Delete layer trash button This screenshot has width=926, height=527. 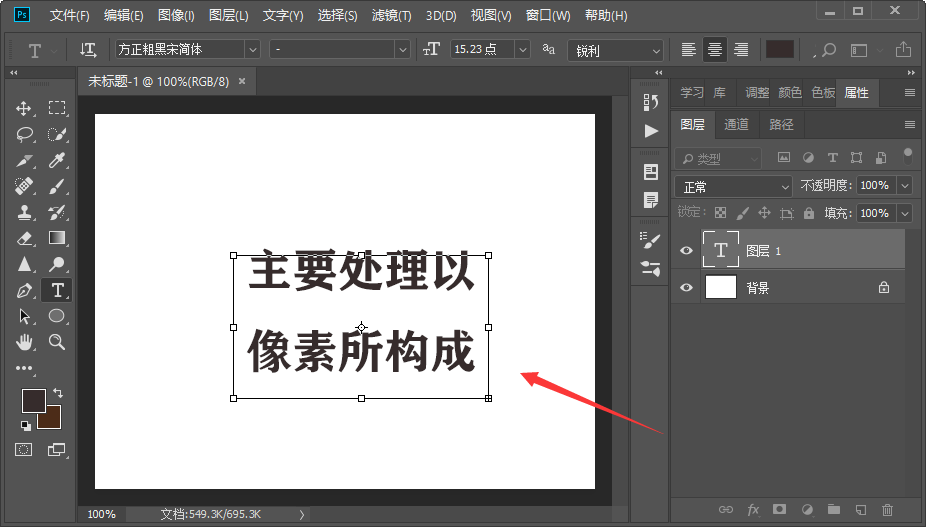click(x=888, y=509)
